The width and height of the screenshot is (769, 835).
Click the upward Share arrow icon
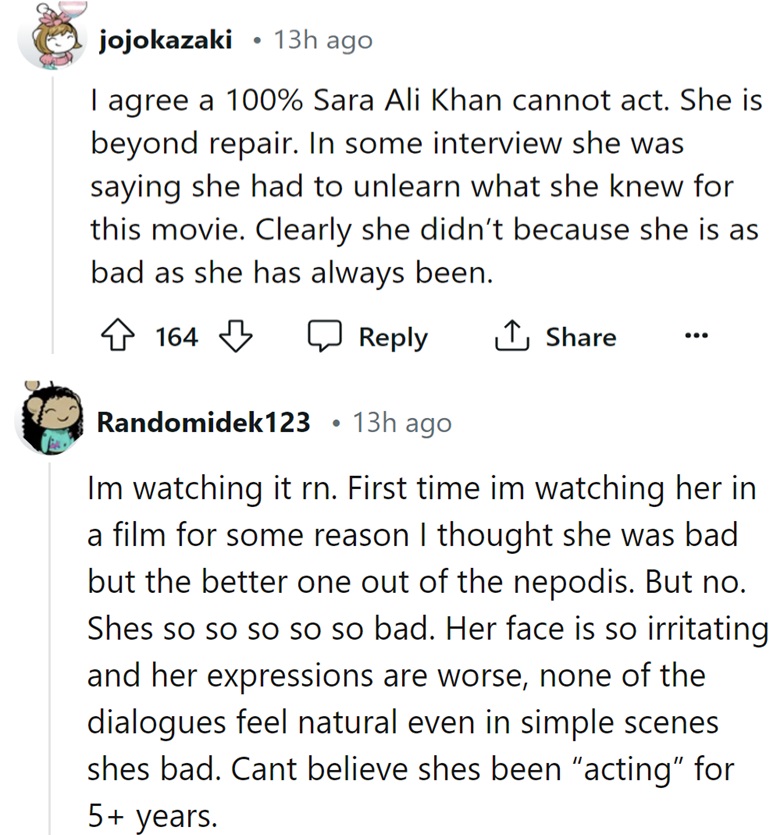513,335
